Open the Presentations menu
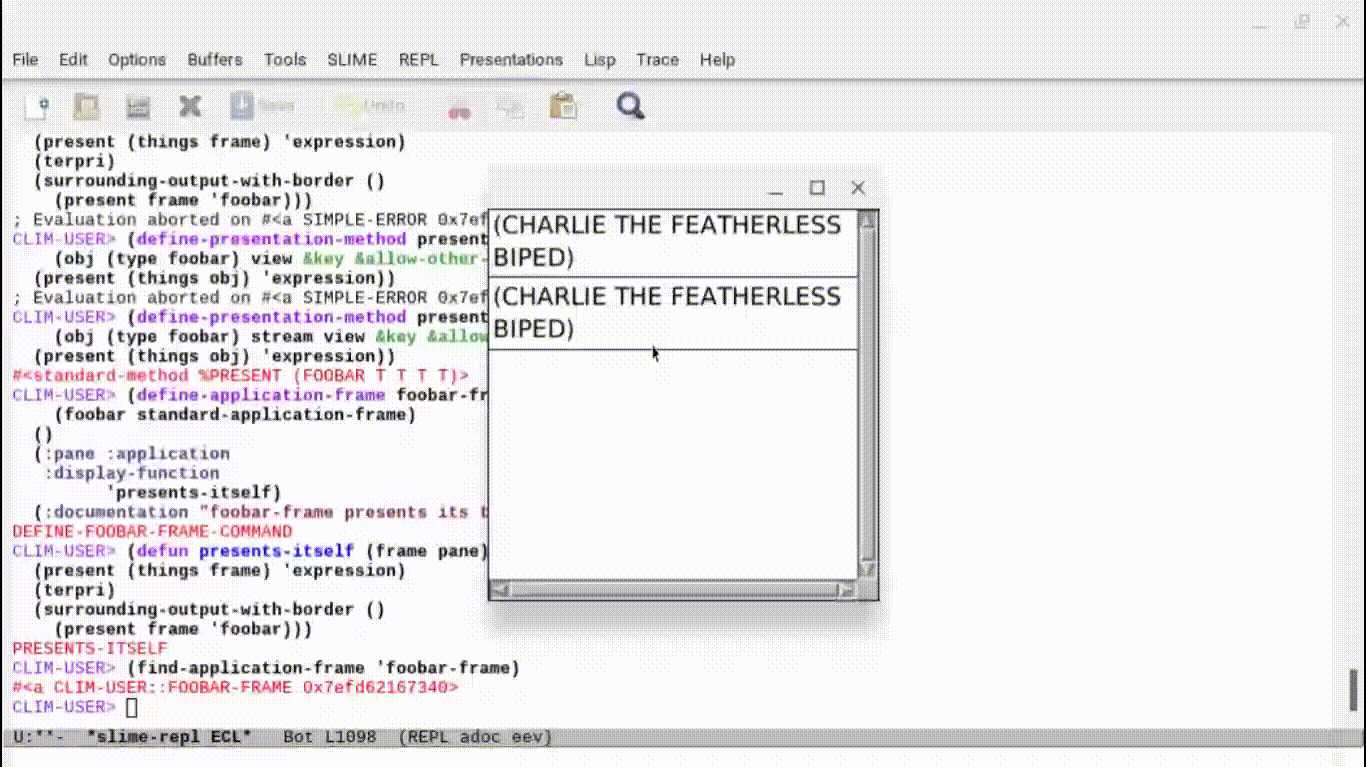The width and height of the screenshot is (1366, 767). [x=511, y=60]
